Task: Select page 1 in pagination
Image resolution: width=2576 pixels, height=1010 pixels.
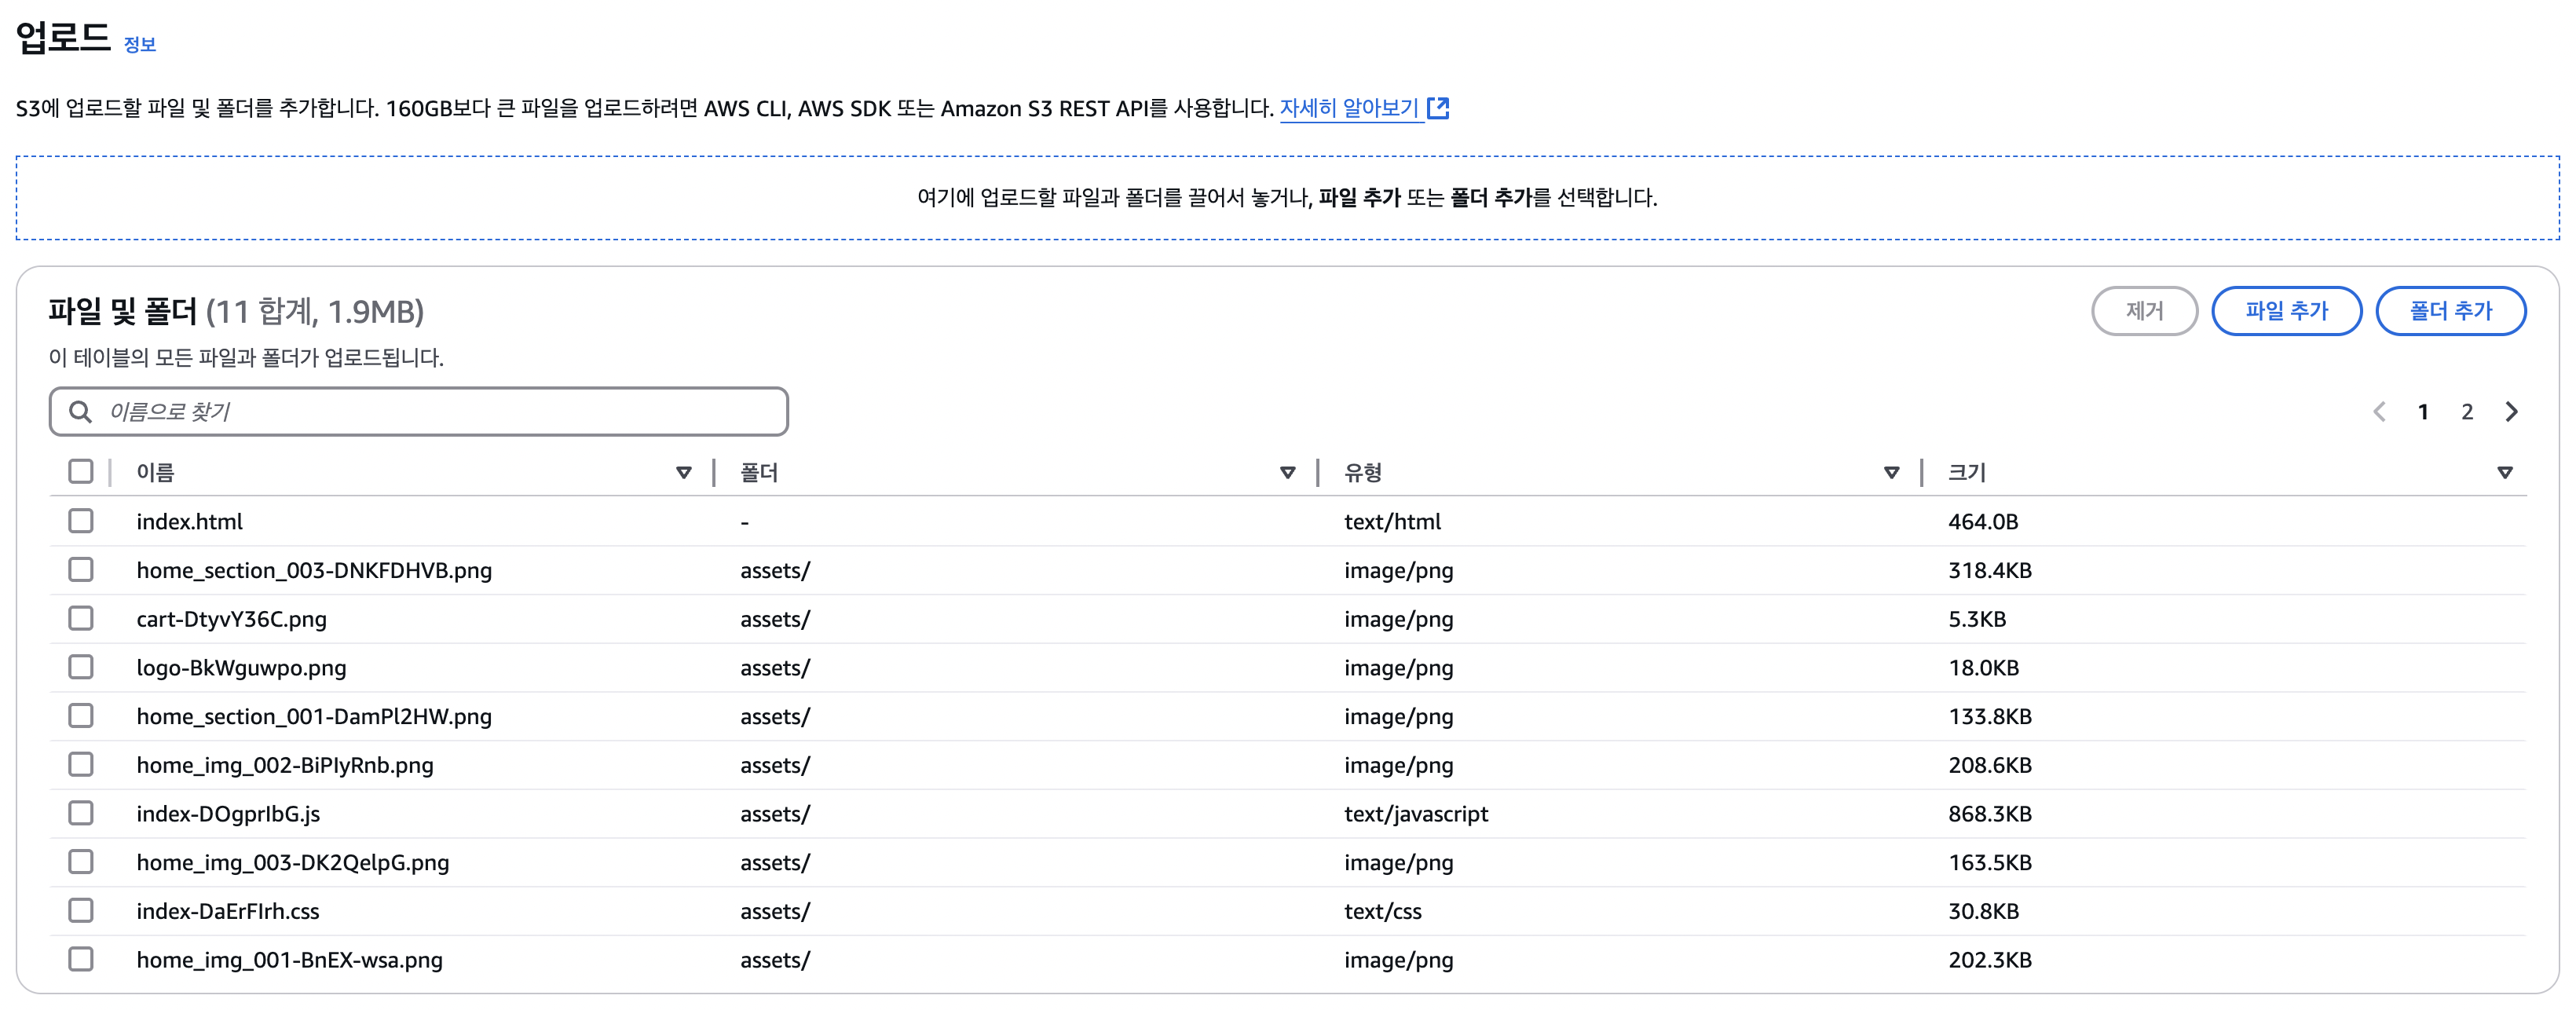Action: pos(2423,412)
